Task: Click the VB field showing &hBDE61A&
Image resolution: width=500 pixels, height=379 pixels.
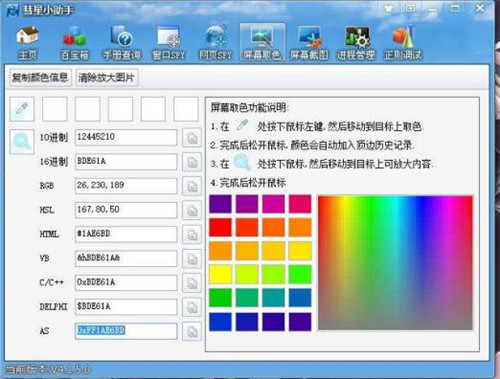Action: (x=126, y=258)
